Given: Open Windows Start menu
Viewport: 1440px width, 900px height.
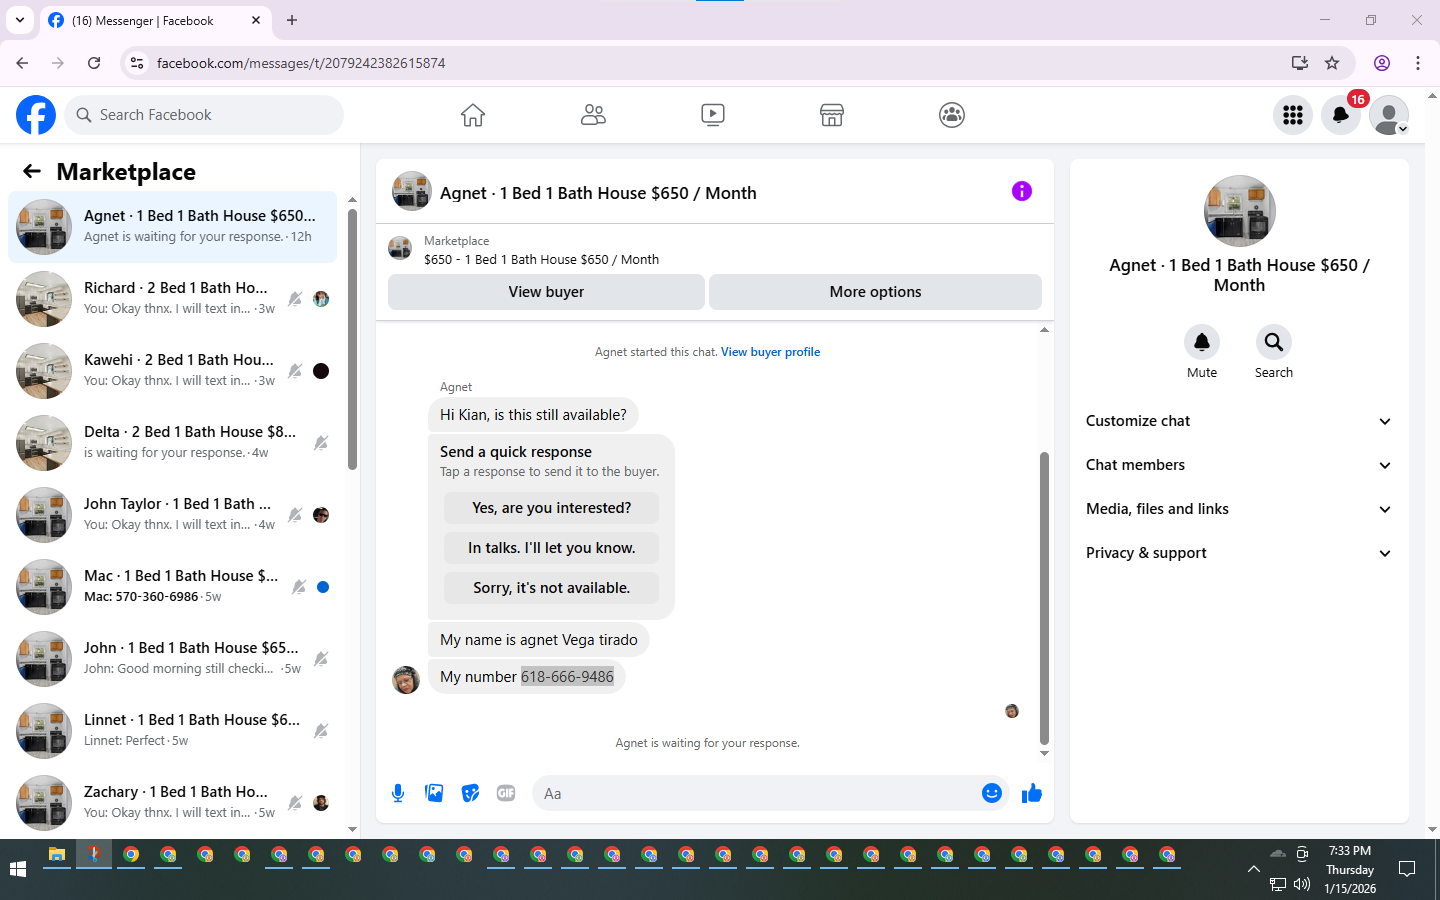Looking at the screenshot, I should coord(17,869).
